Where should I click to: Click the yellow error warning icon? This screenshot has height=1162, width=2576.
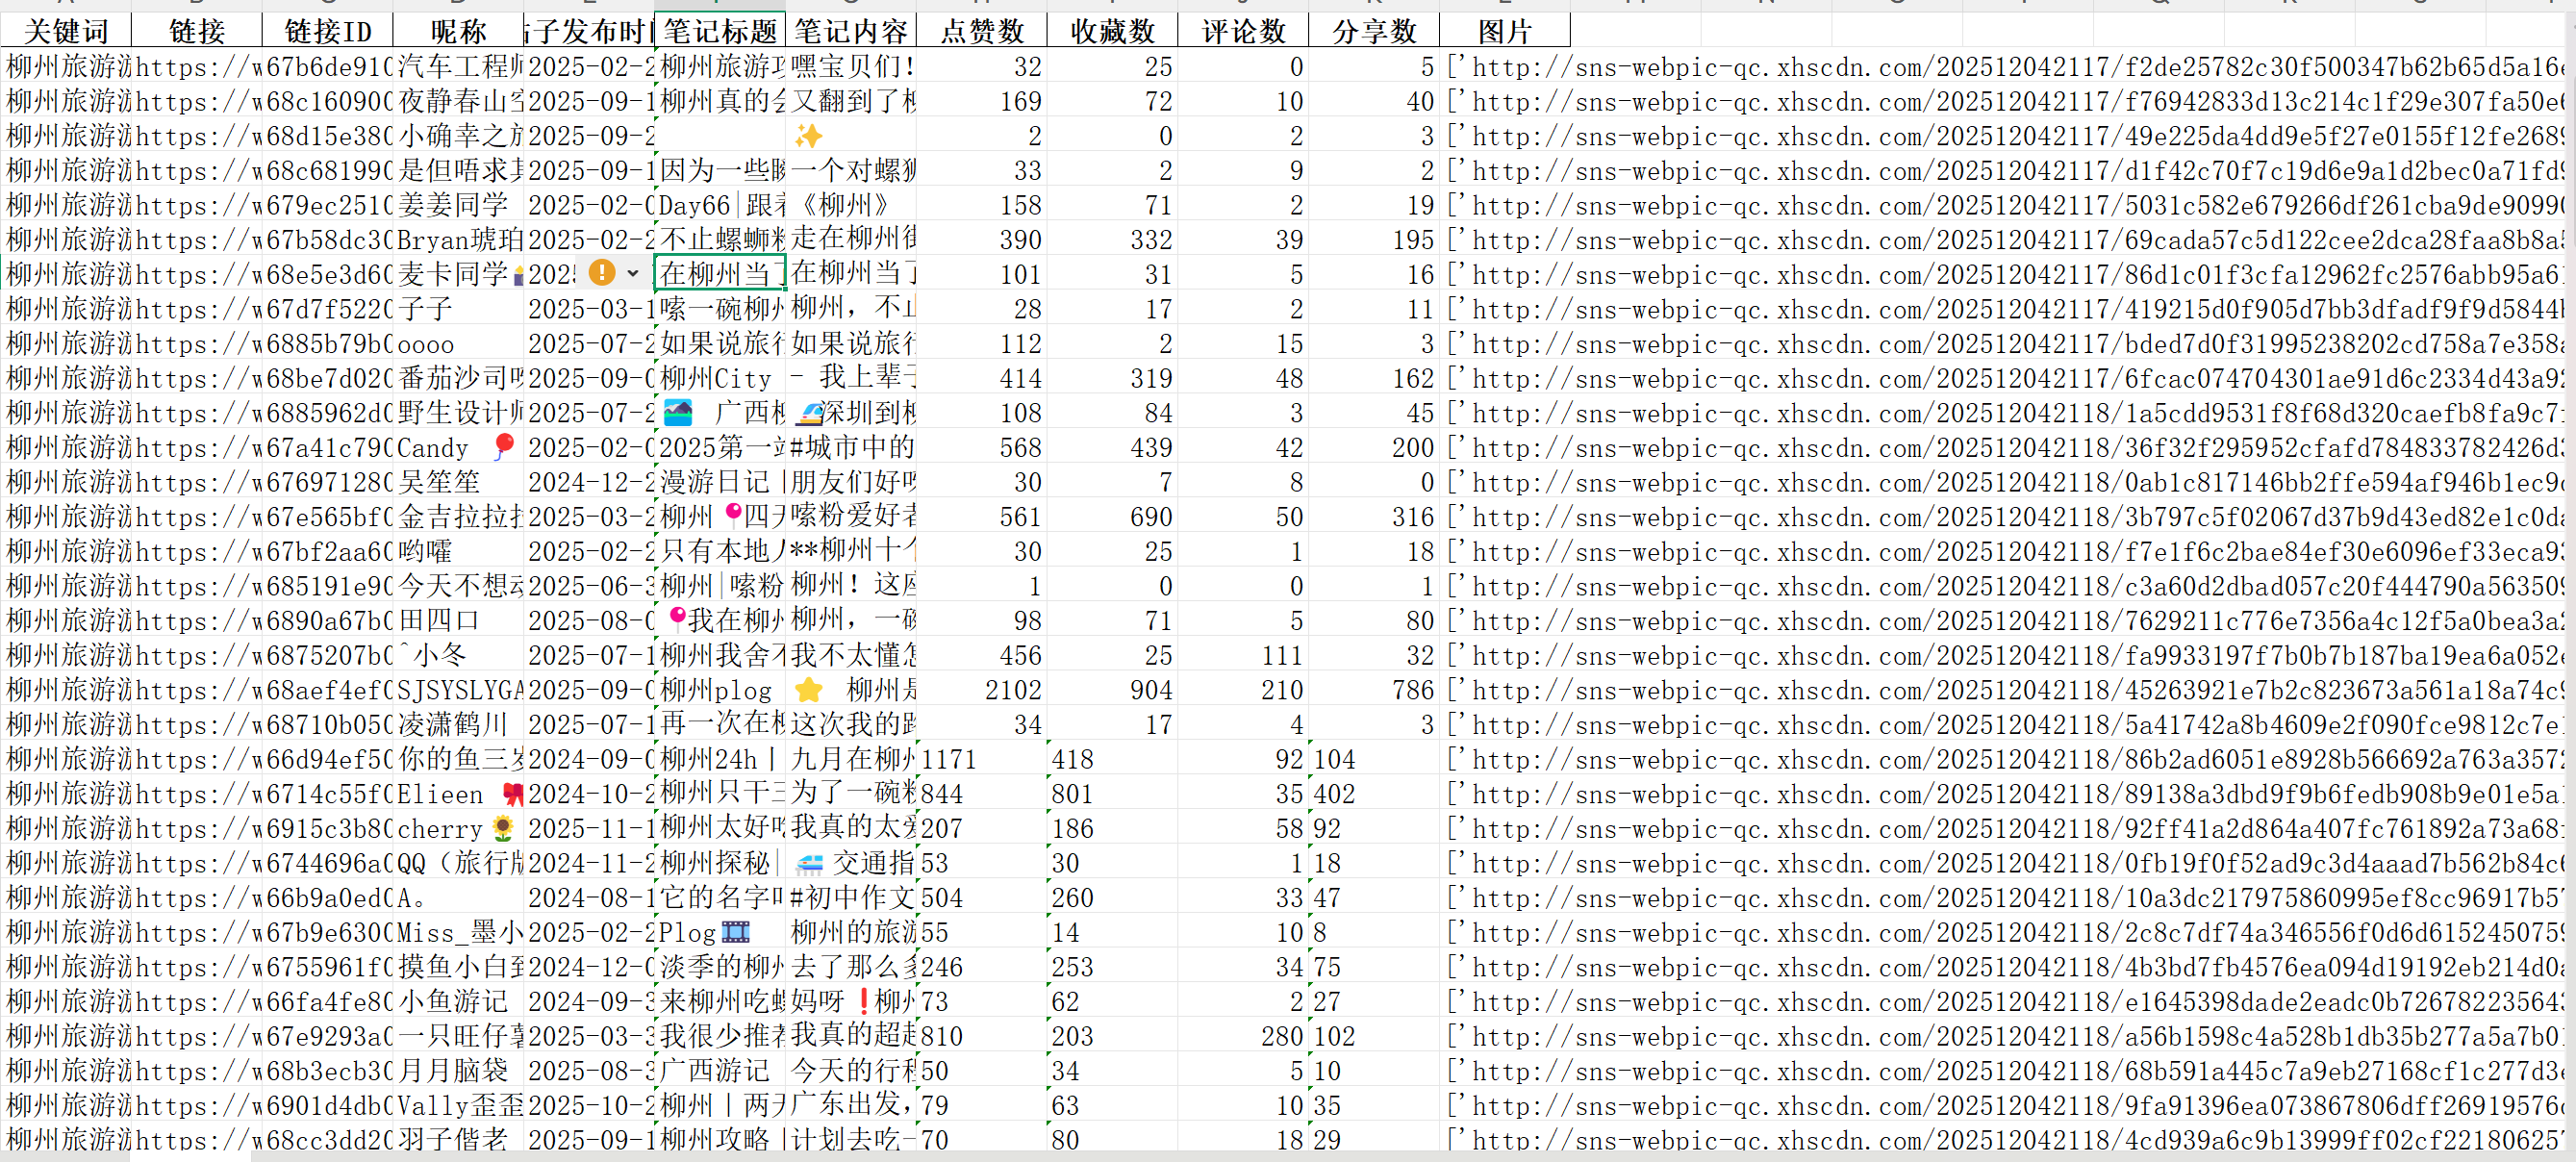pos(602,272)
